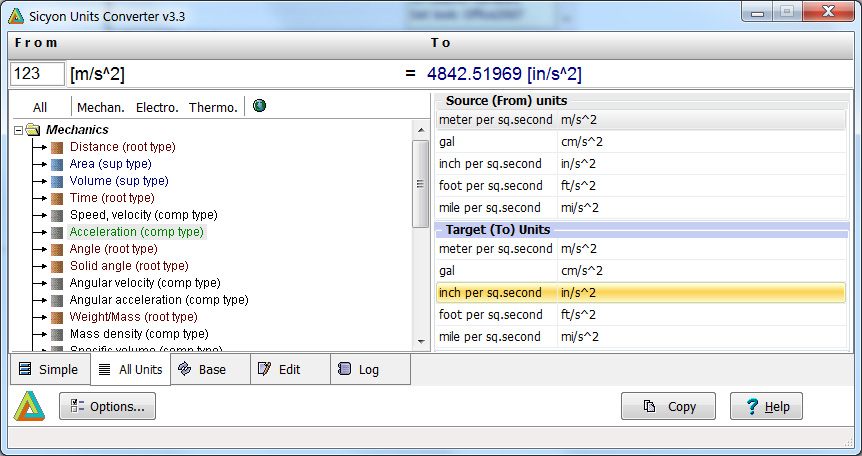Click the Sicyon logo at bottom left
Image resolution: width=862 pixels, height=456 pixels.
coord(29,406)
